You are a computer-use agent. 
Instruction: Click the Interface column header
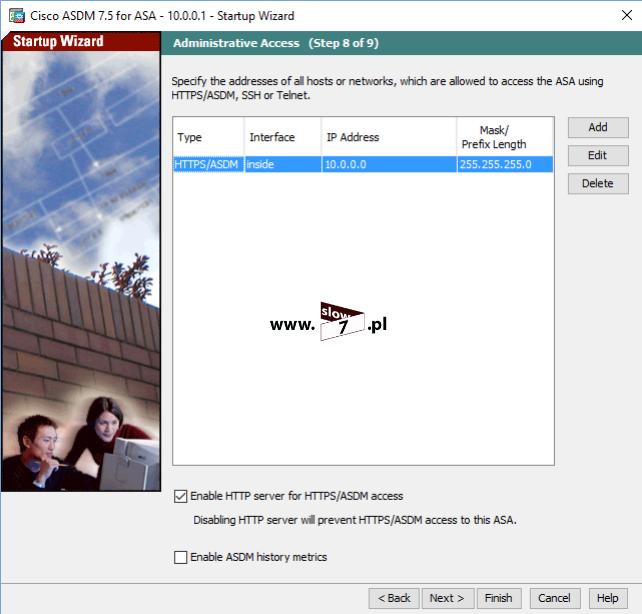[x=283, y=137]
